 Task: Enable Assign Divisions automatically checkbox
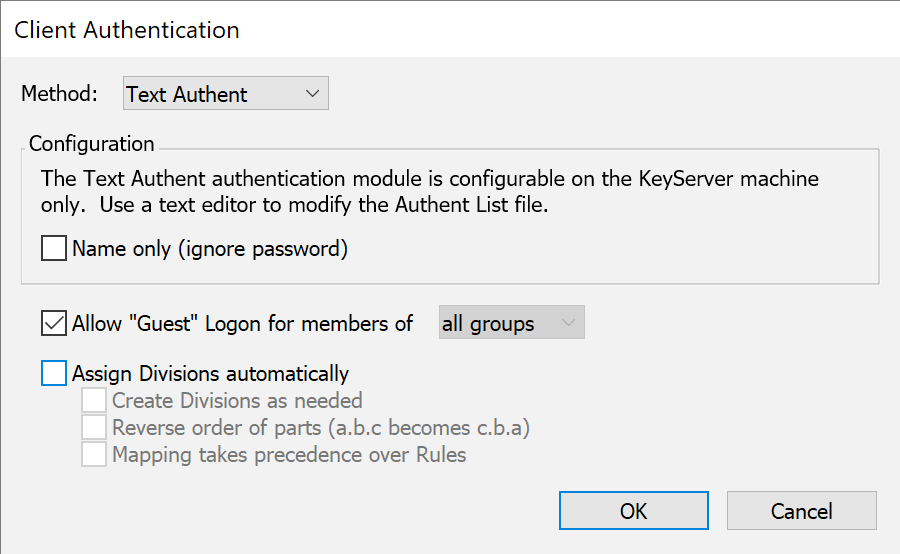pyautogui.click(x=54, y=374)
